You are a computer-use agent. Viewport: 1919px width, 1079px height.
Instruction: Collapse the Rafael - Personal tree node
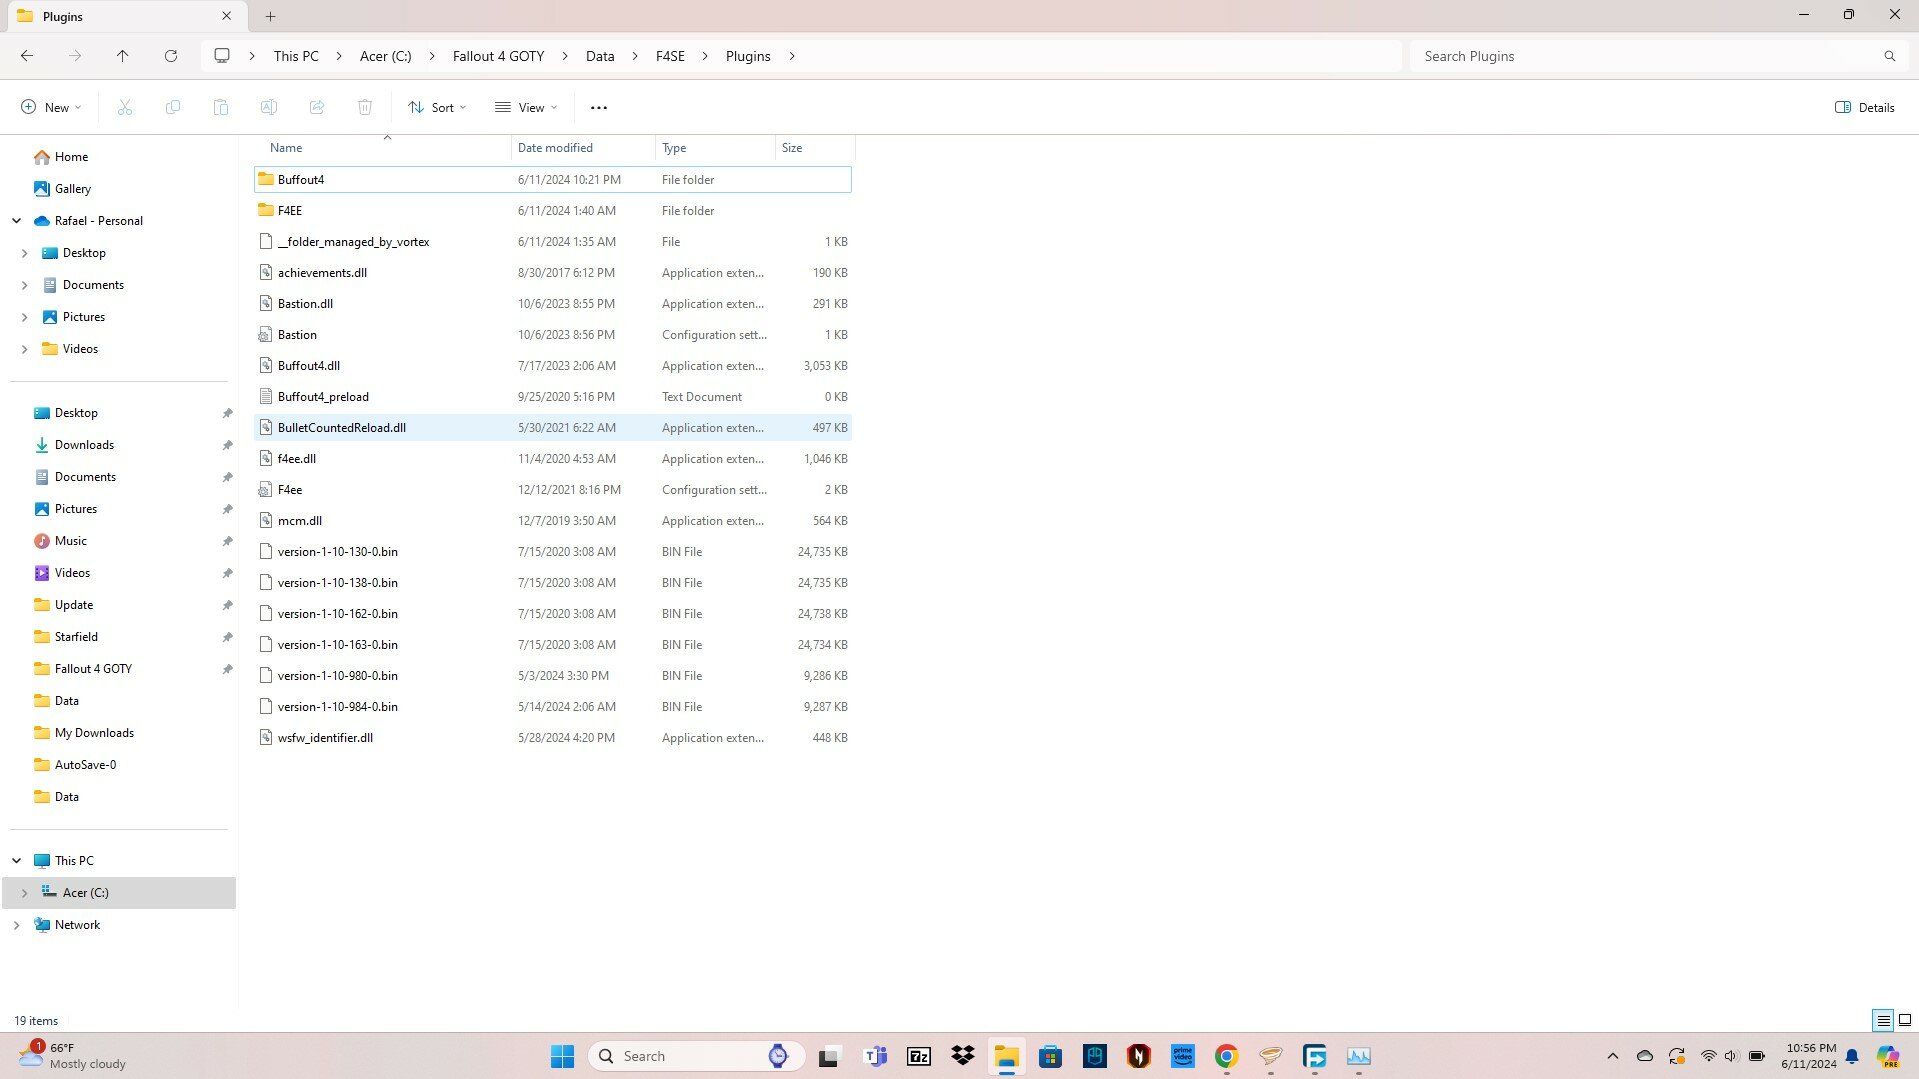17,221
